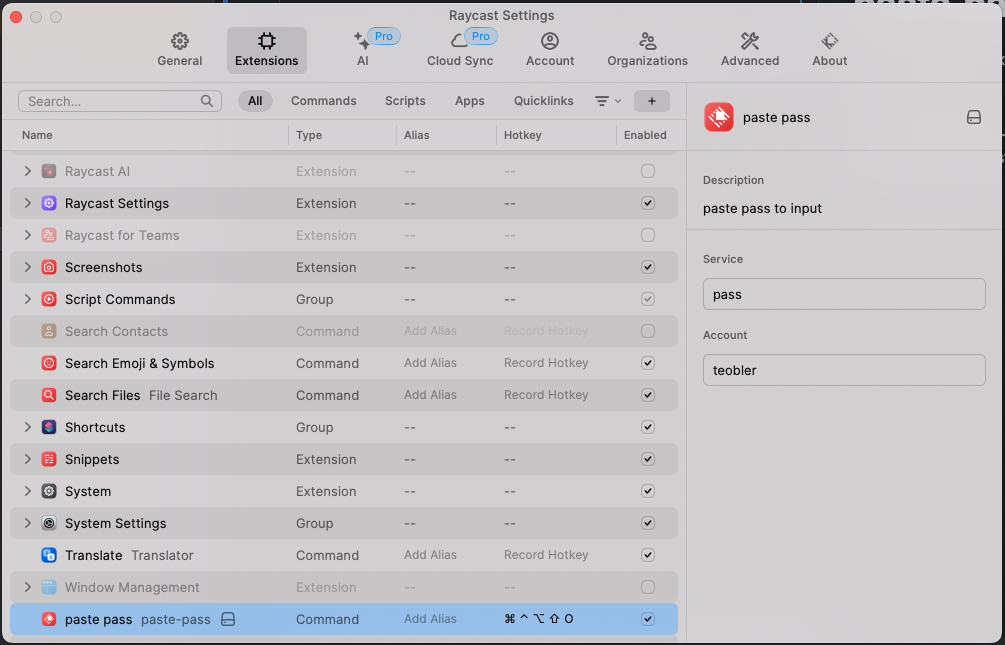Open the filter options dropdown
Image resolution: width=1005 pixels, height=645 pixels.
tap(608, 101)
